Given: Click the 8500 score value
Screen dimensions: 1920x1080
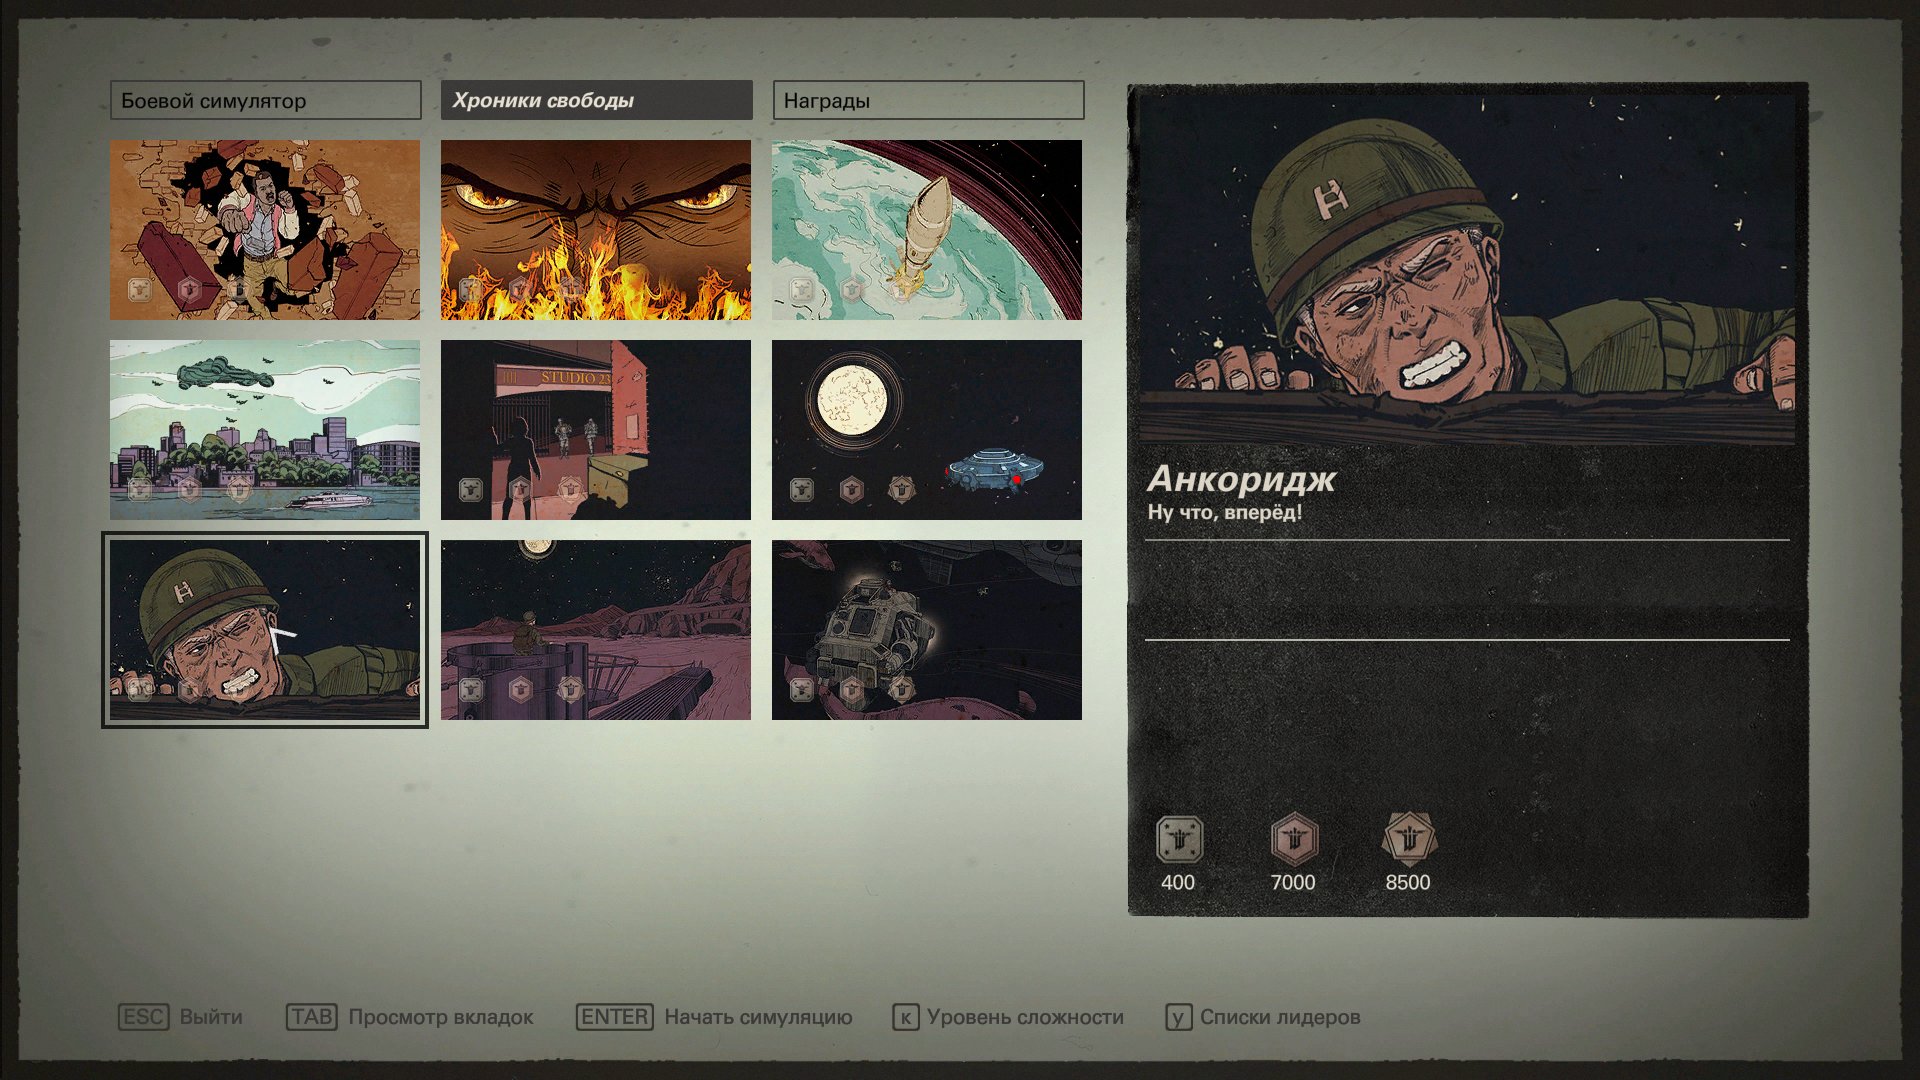Looking at the screenshot, I should pos(1408,882).
